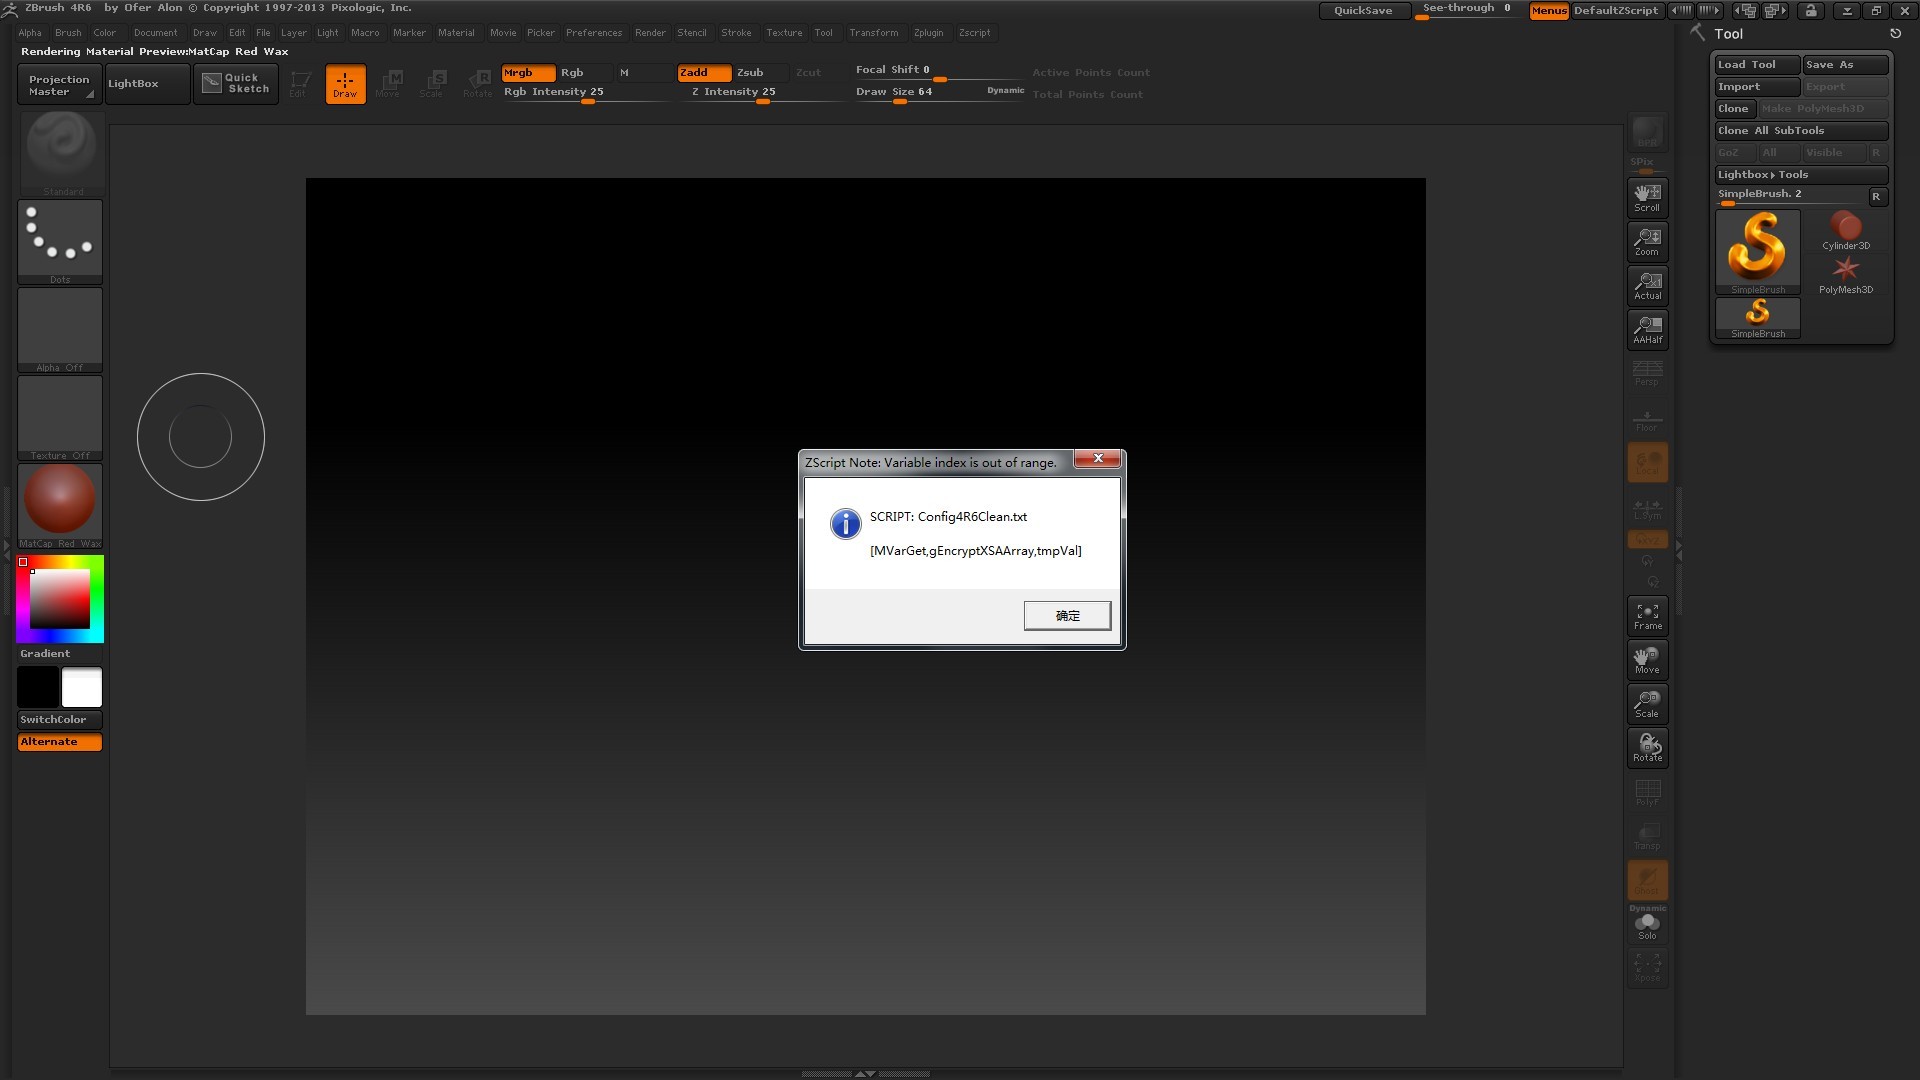Click the AAHalf icon
The width and height of the screenshot is (1920, 1080).
click(1647, 329)
